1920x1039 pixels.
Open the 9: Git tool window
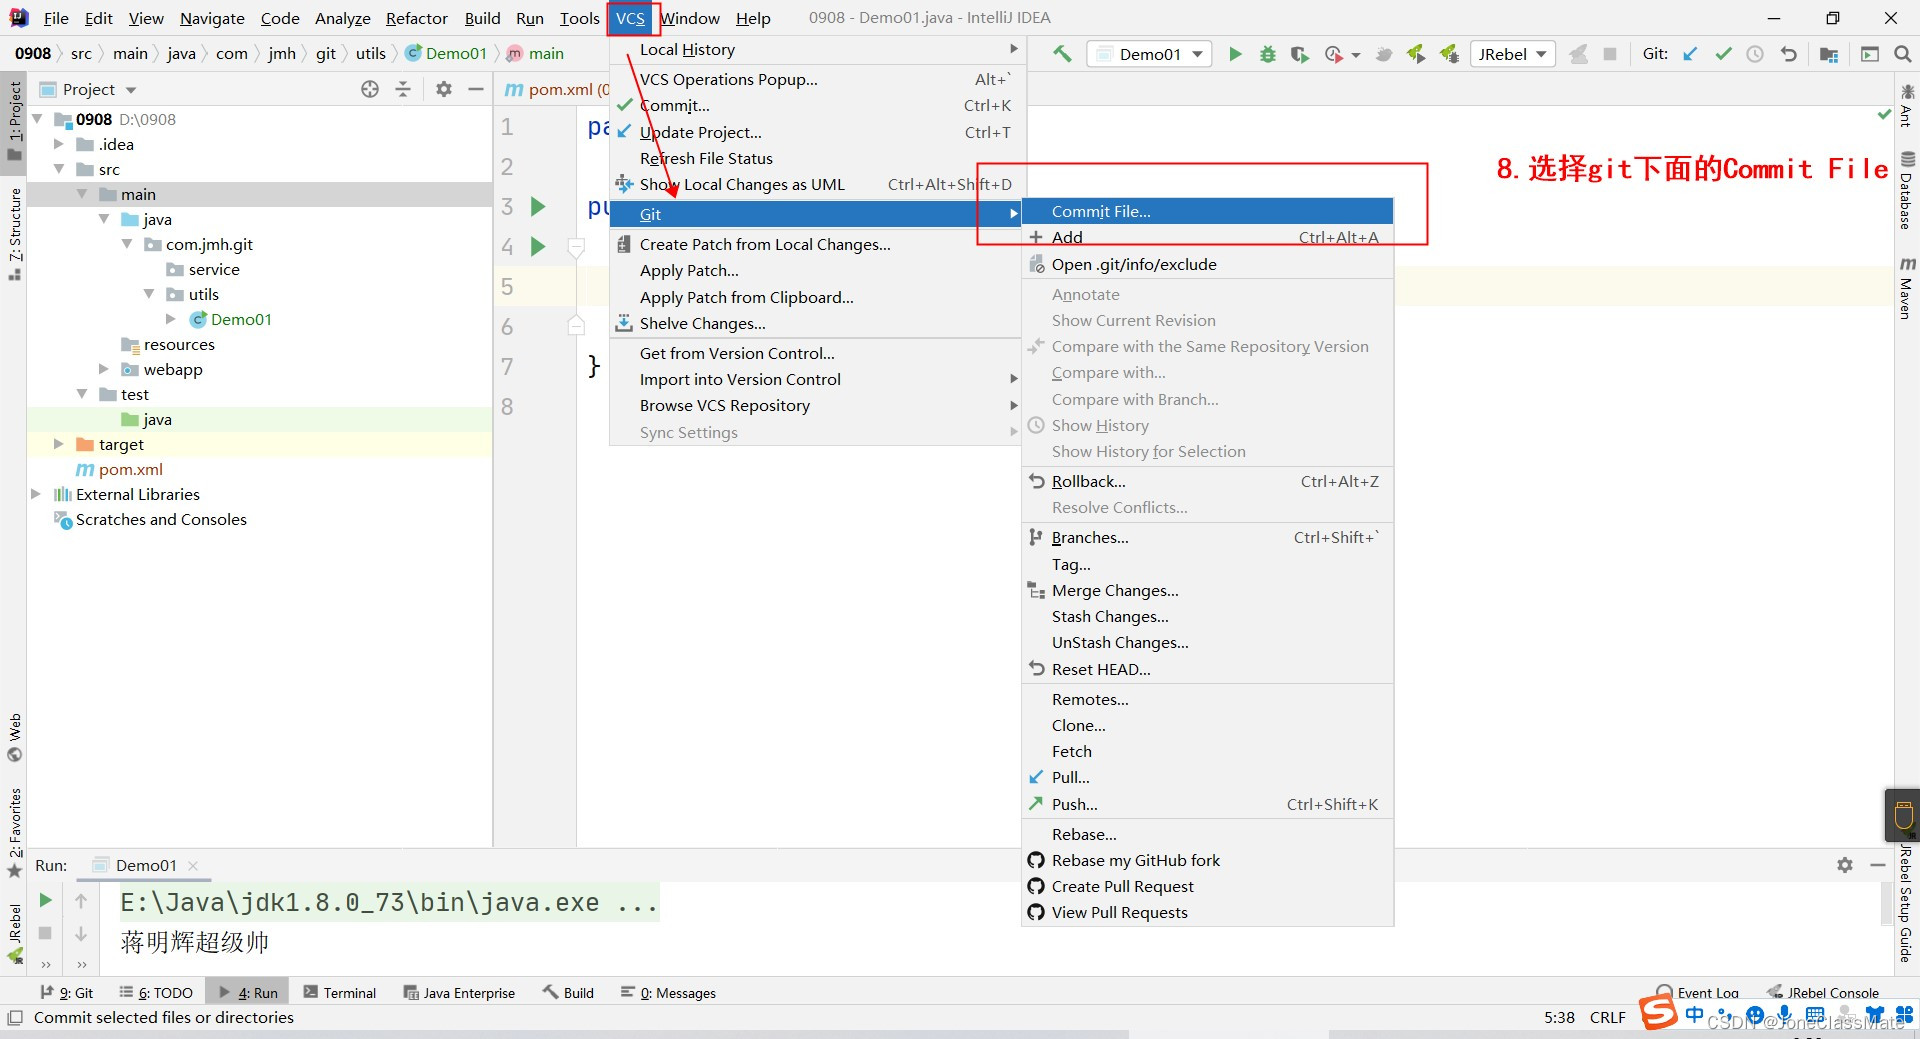pos(67,993)
